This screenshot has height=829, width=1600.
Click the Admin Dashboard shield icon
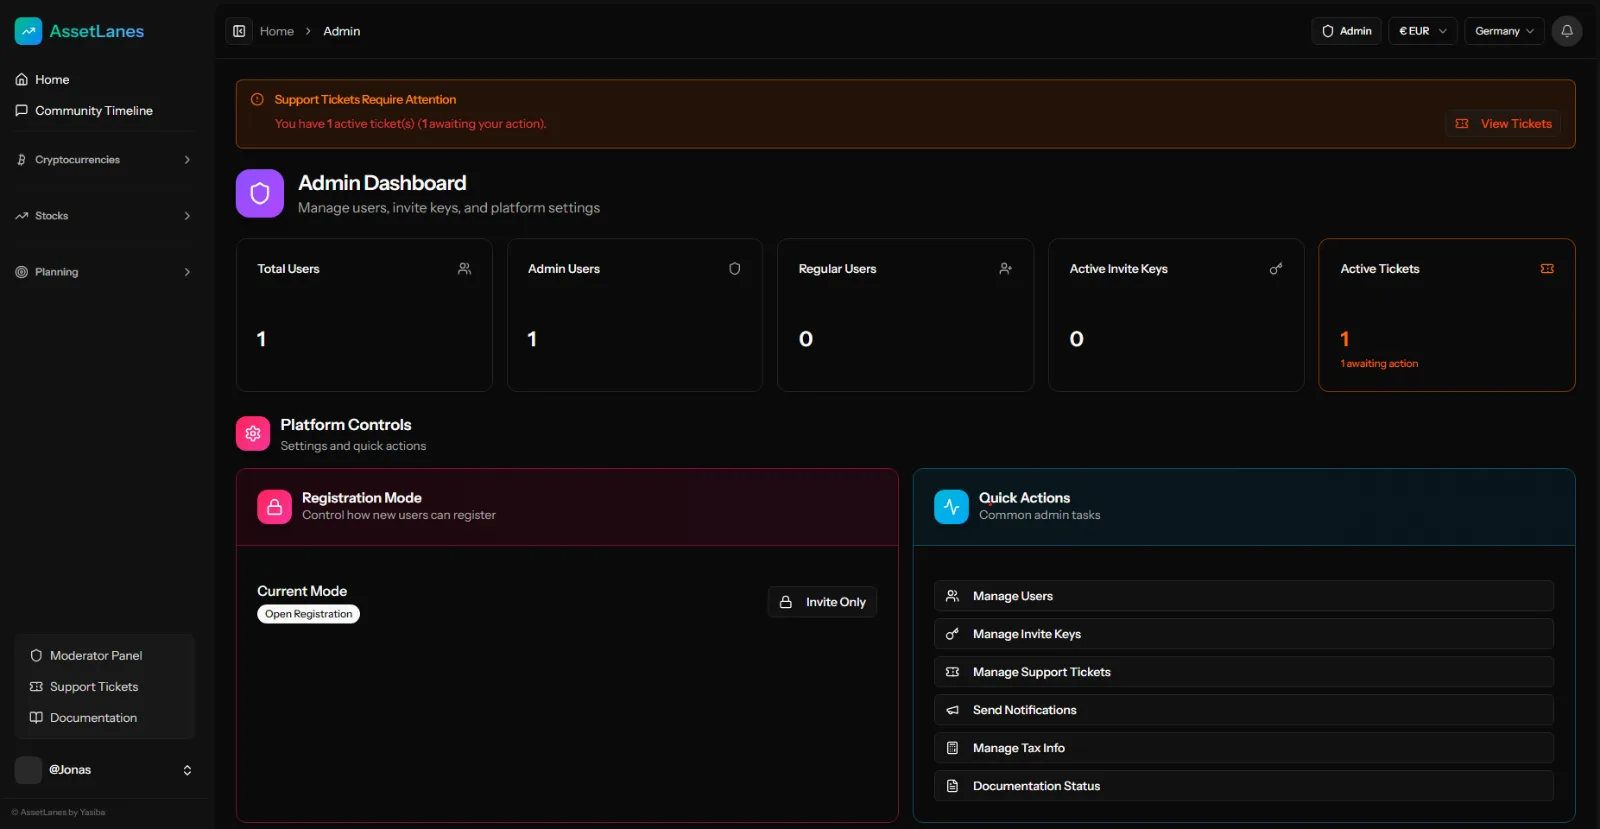pos(260,193)
